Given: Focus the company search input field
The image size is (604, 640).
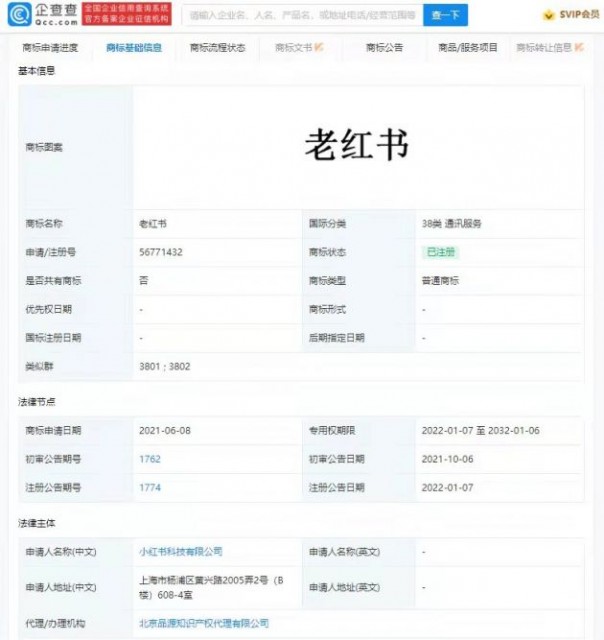Looking at the screenshot, I should (x=300, y=15).
